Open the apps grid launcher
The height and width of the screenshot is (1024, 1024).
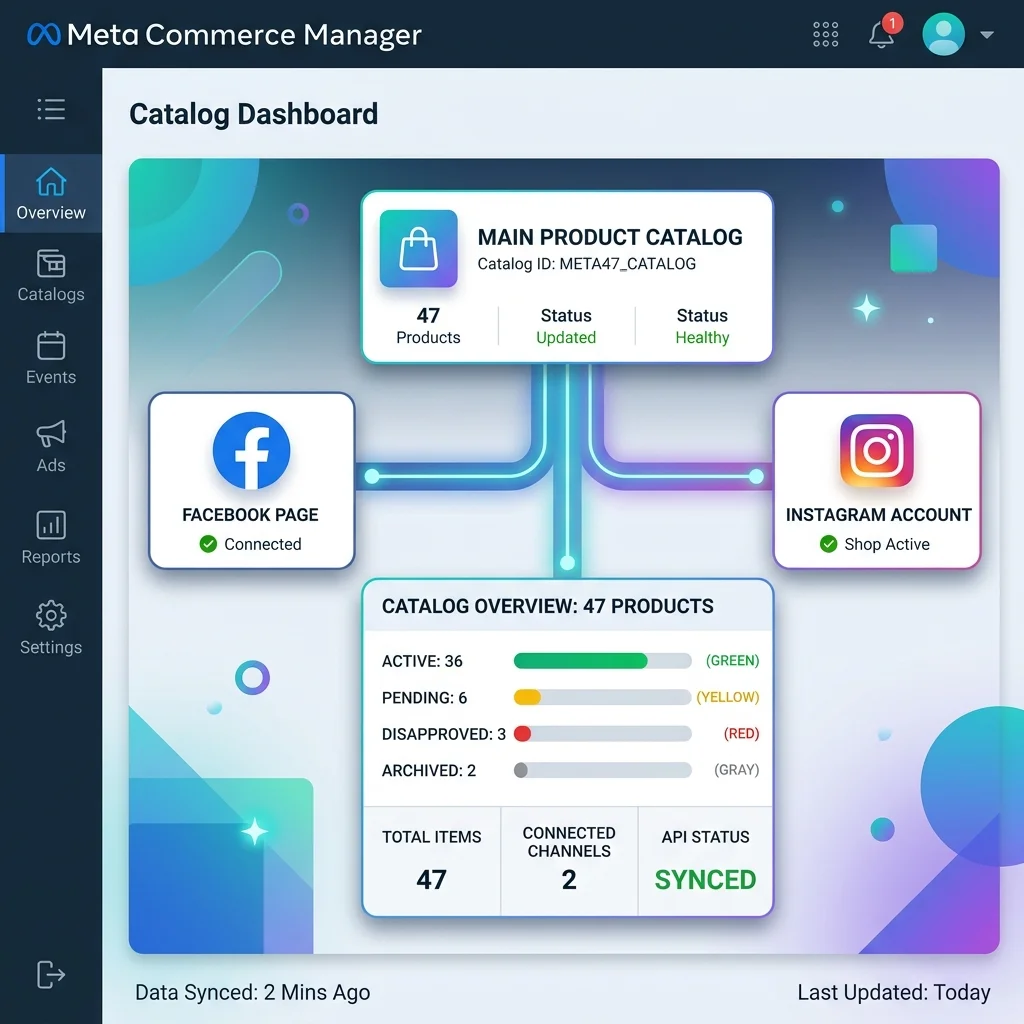pyautogui.click(x=825, y=34)
